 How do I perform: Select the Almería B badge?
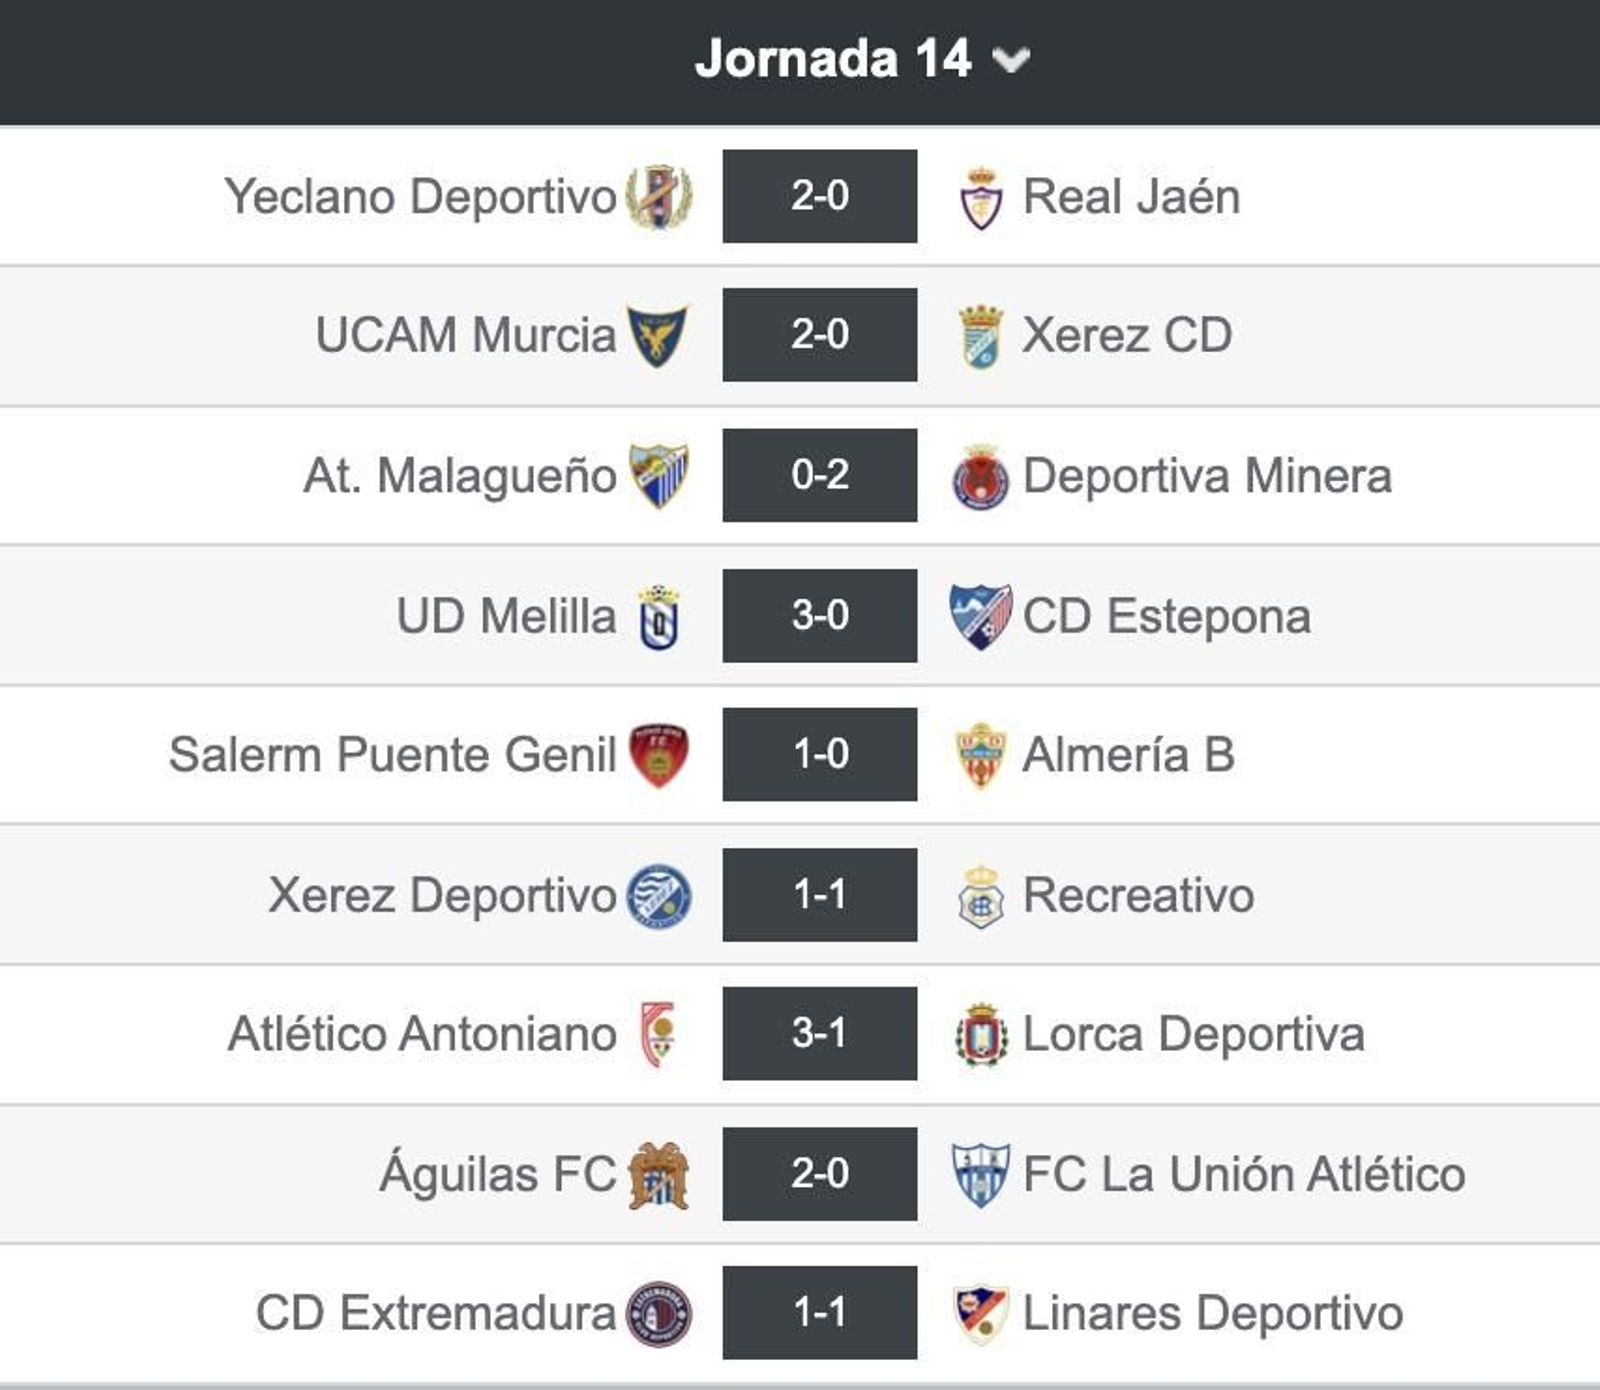click(x=980, y=753)
